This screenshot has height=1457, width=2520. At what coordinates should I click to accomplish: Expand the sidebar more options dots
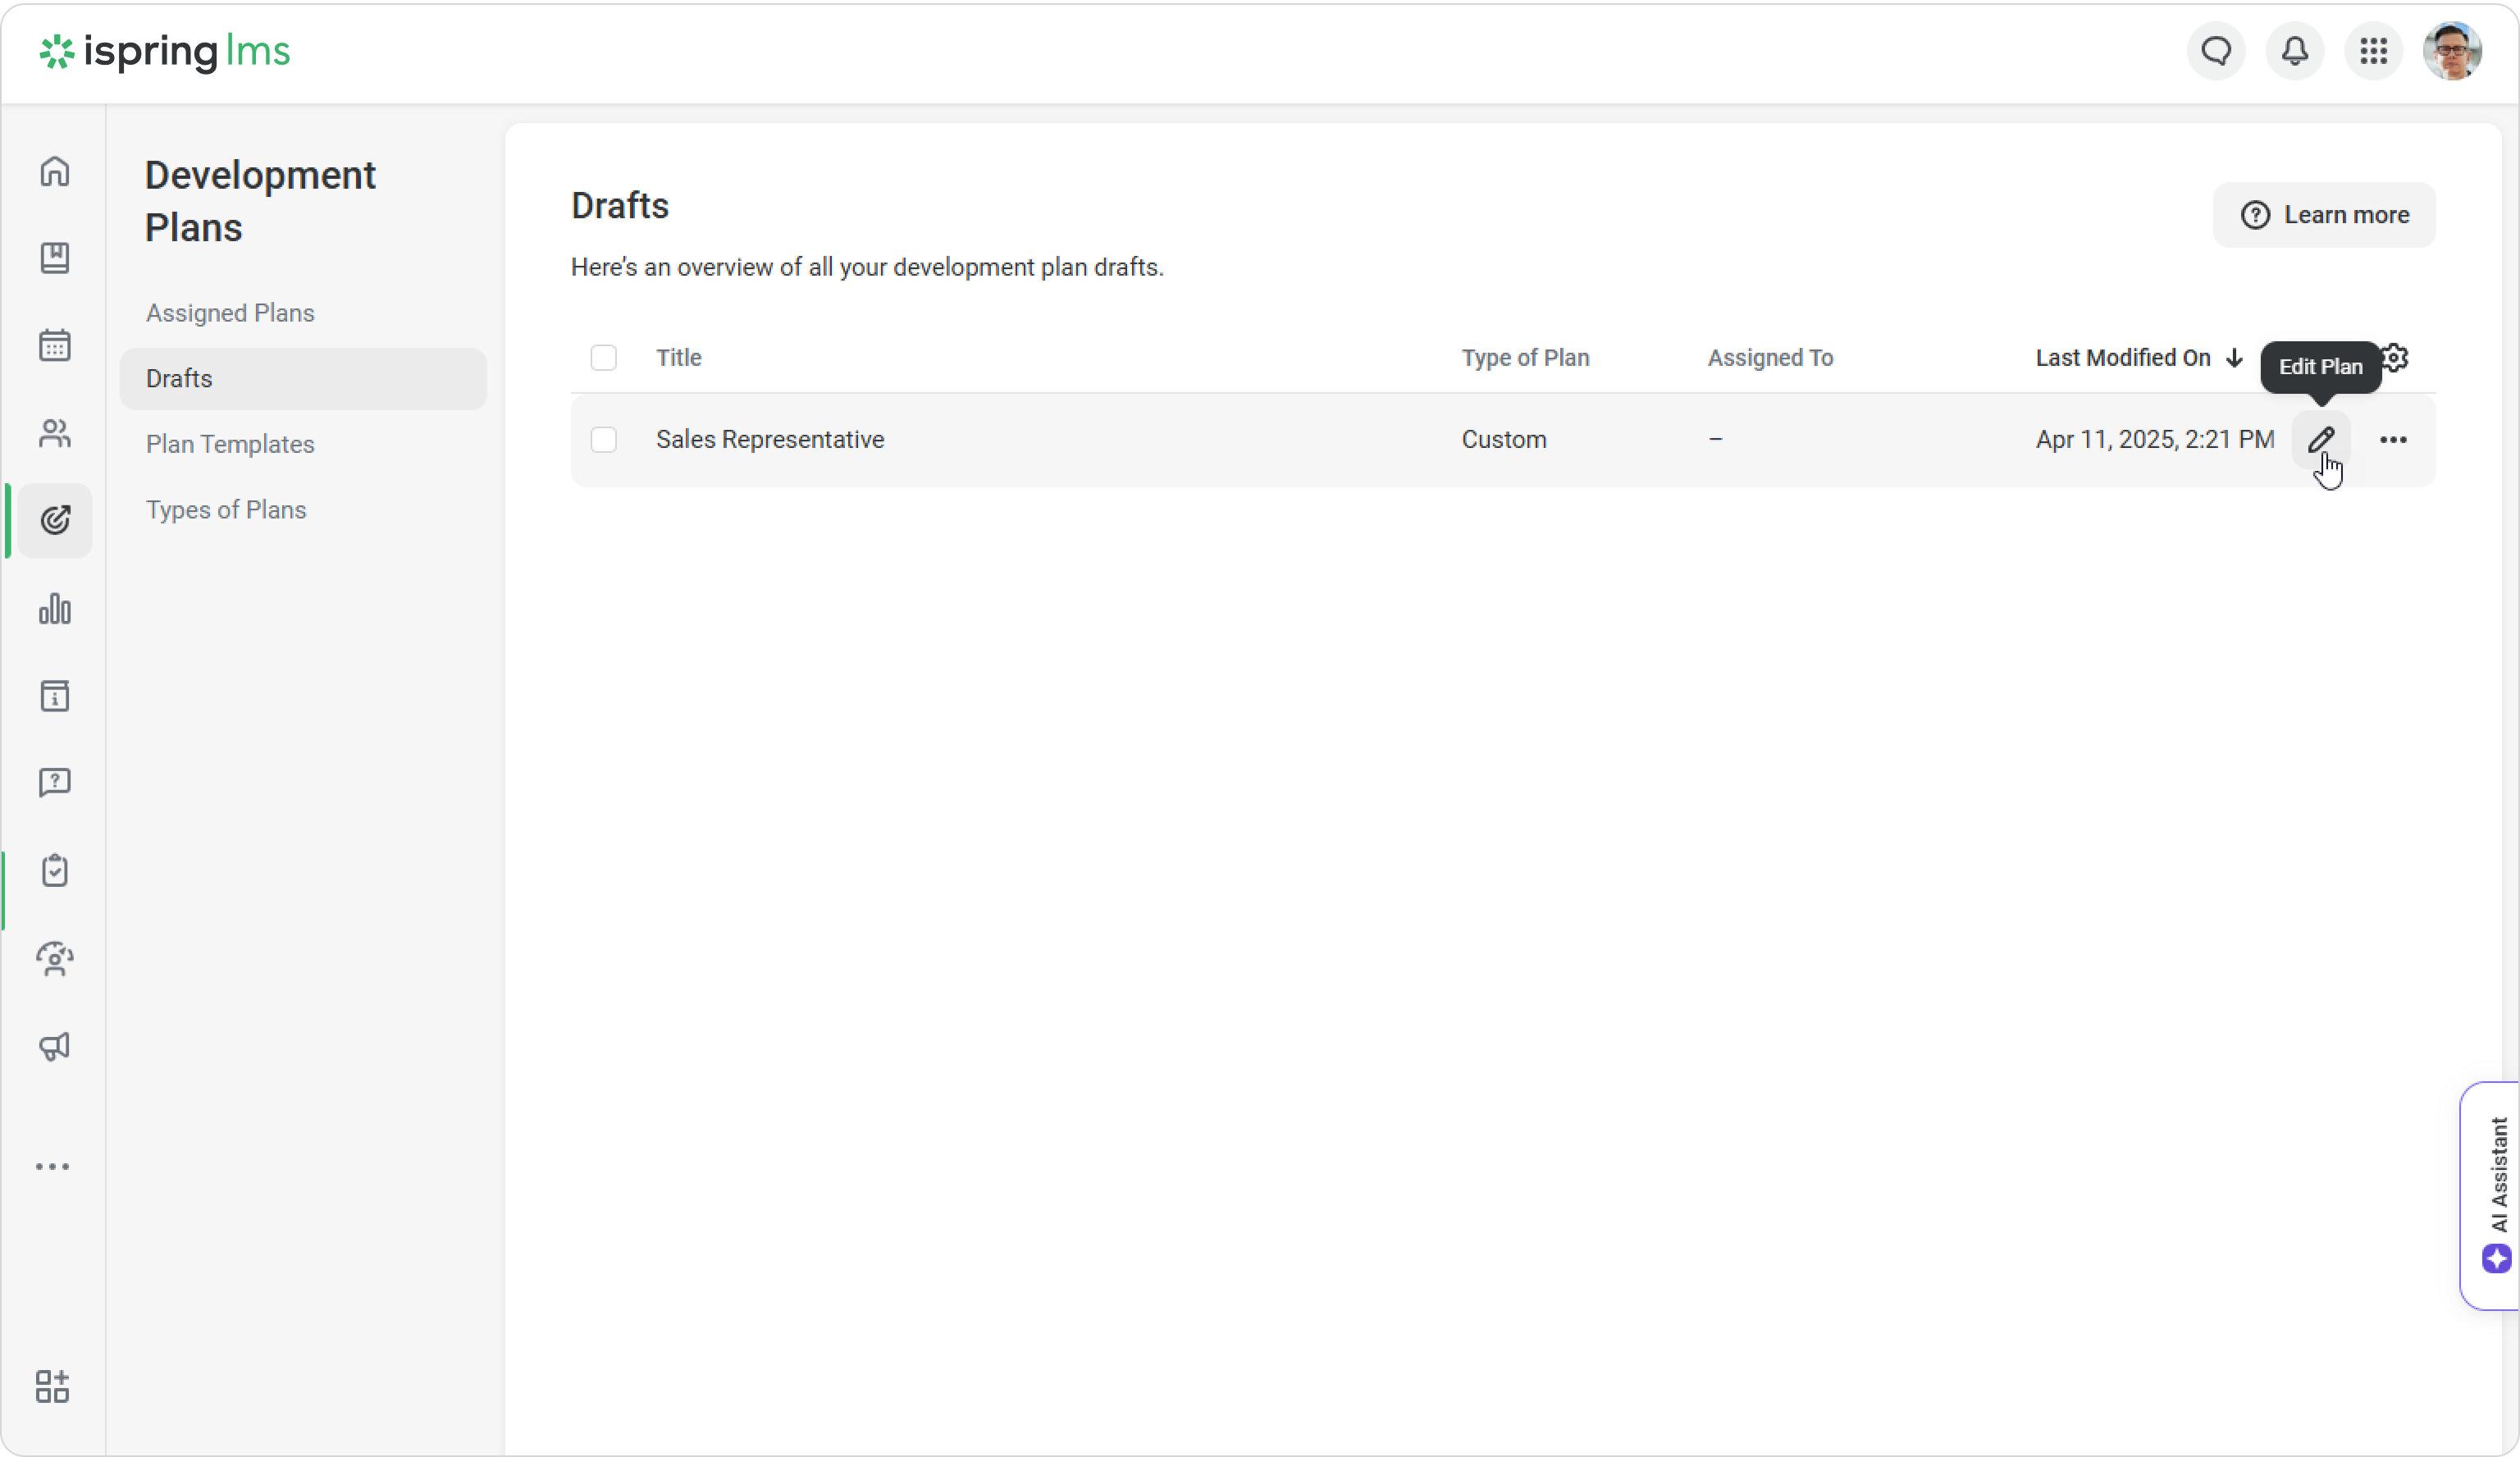tap(52, 1166)
